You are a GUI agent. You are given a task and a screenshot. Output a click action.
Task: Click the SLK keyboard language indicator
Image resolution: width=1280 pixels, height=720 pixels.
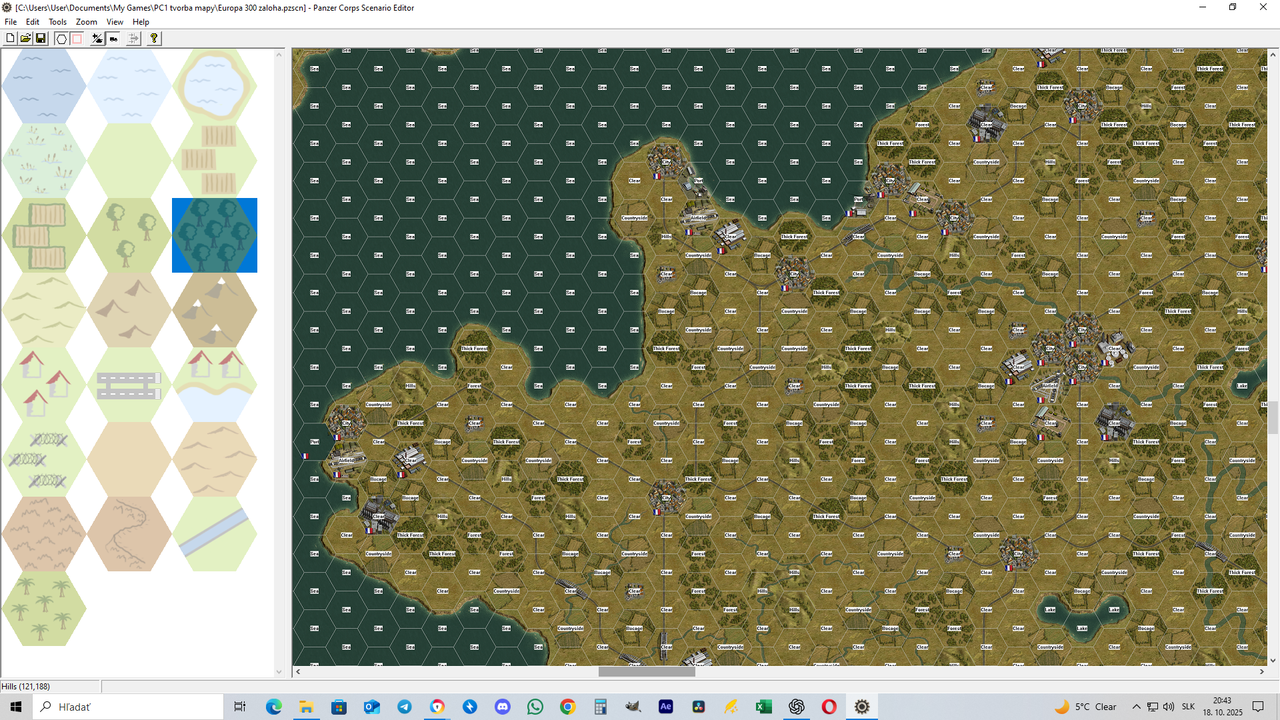tap(1188, 706)
